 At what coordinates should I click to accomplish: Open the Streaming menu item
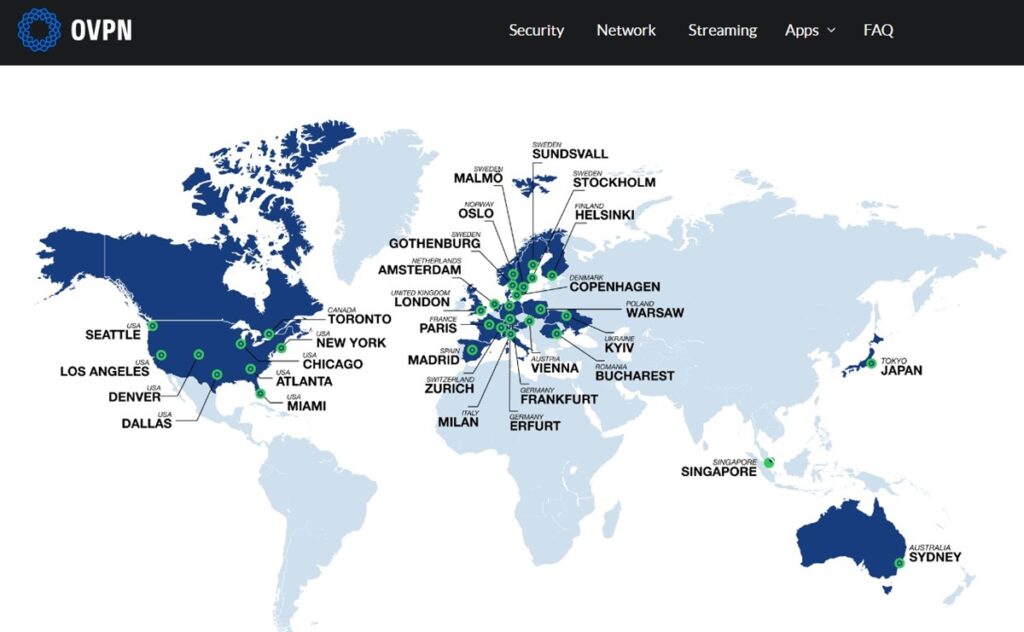[722, 30]
